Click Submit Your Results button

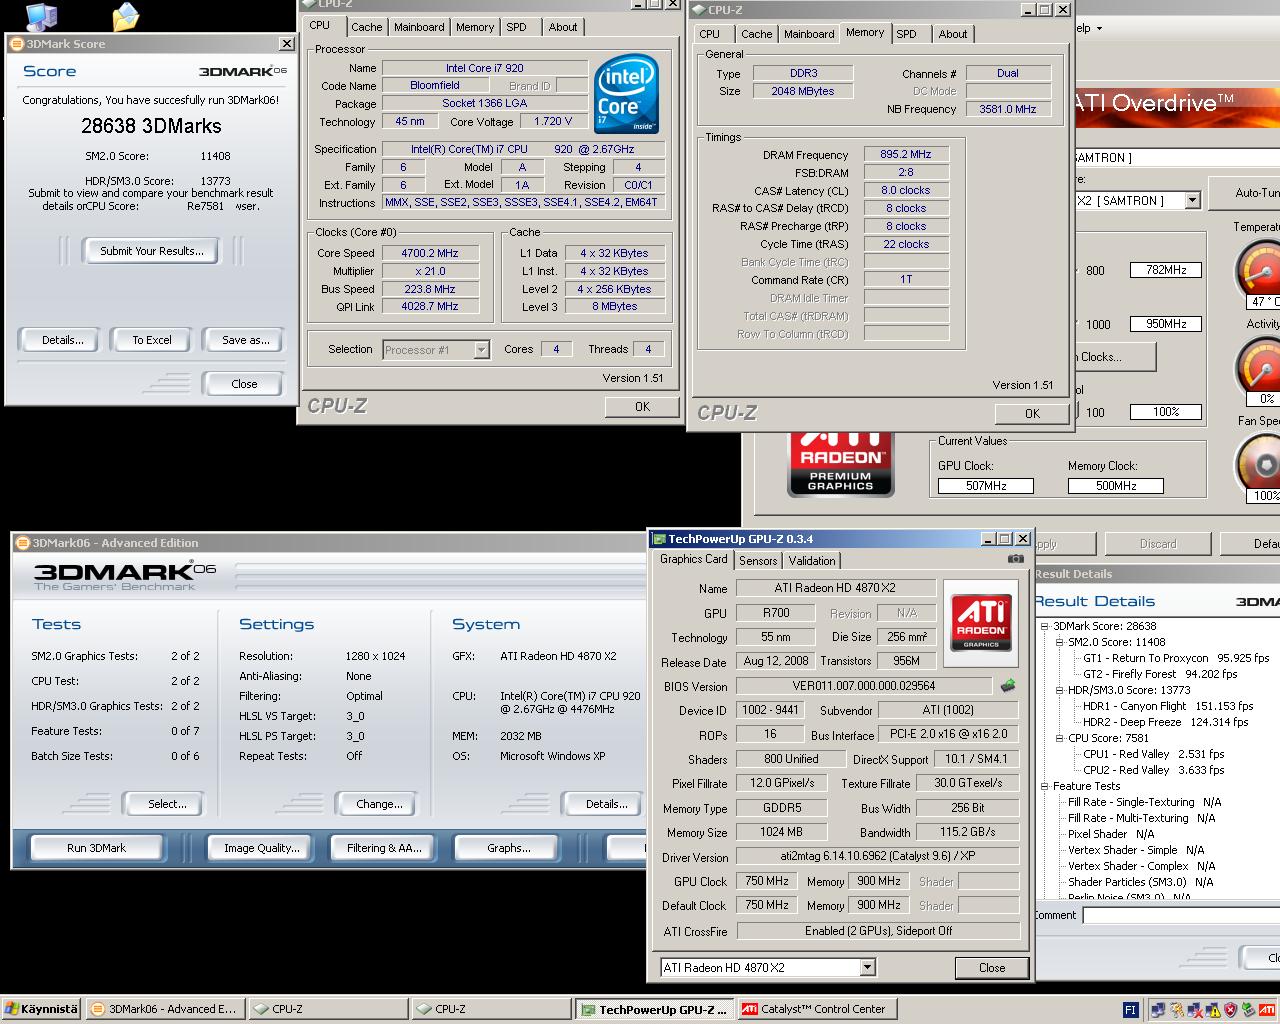pos(152,251)
